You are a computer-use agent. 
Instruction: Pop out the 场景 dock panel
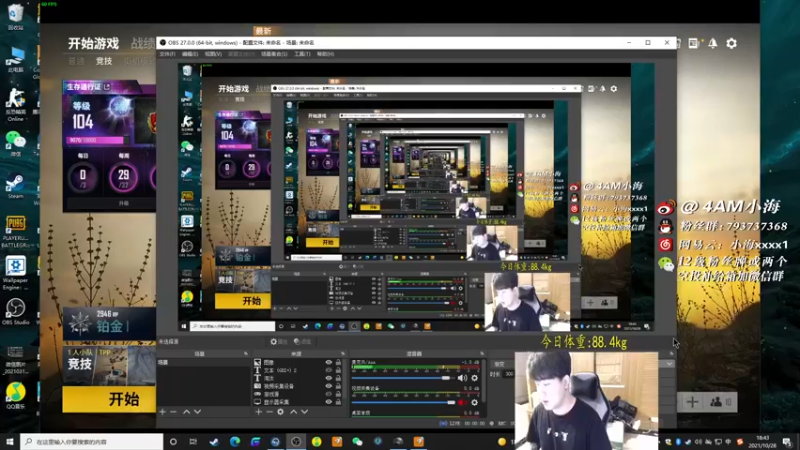[246, 354]
